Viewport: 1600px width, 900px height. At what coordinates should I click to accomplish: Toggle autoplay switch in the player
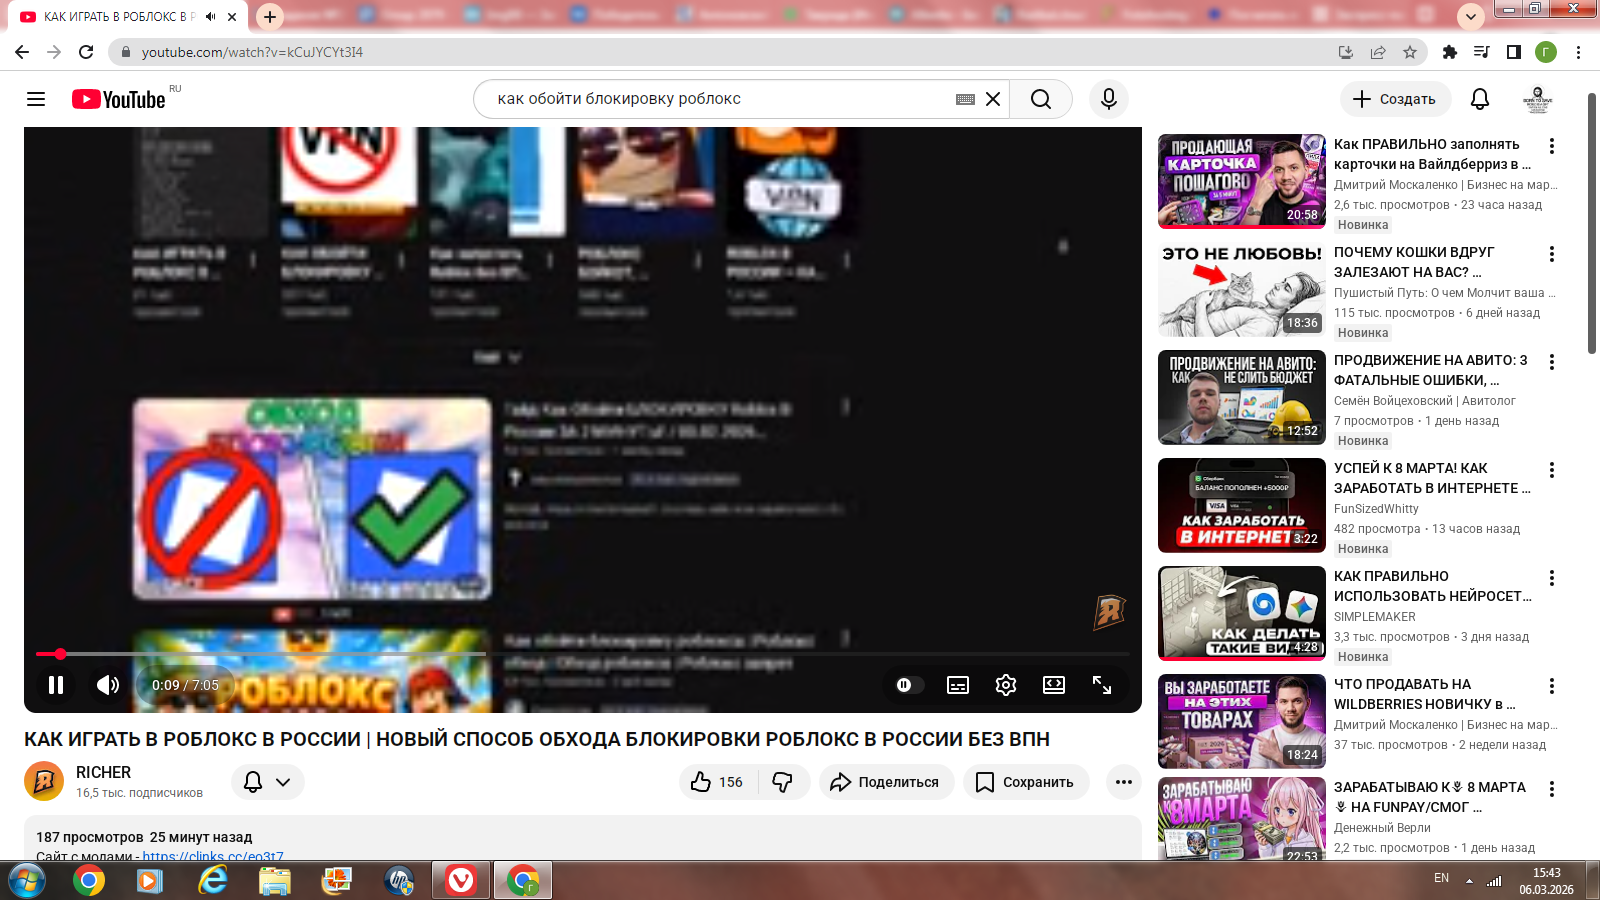[909, 685]
